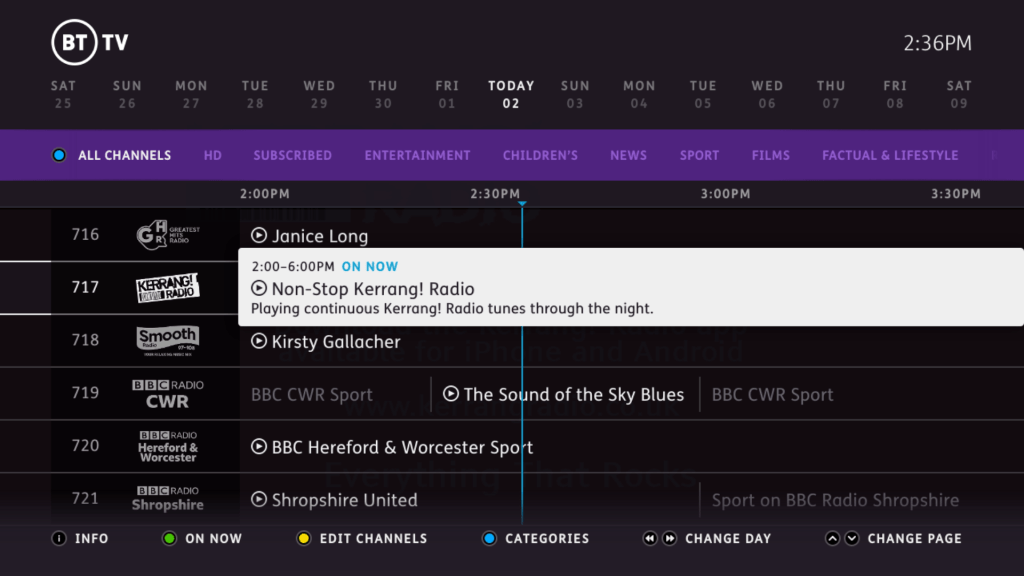This screenshot has height=576, width=1024.
Task: Click the Greatest Hits Radio logo
Action: point(168,235)
